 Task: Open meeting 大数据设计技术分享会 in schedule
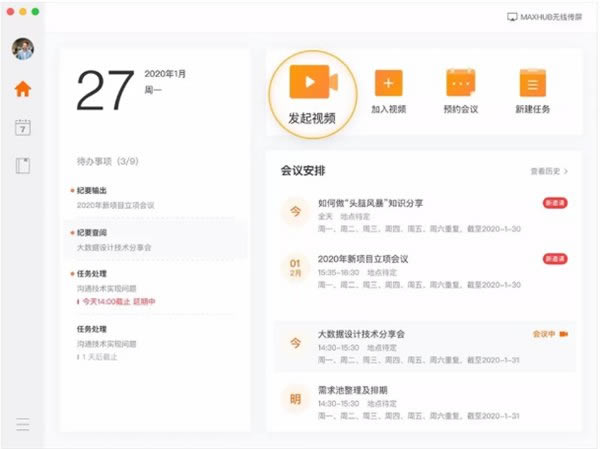[x=361, y=334]
